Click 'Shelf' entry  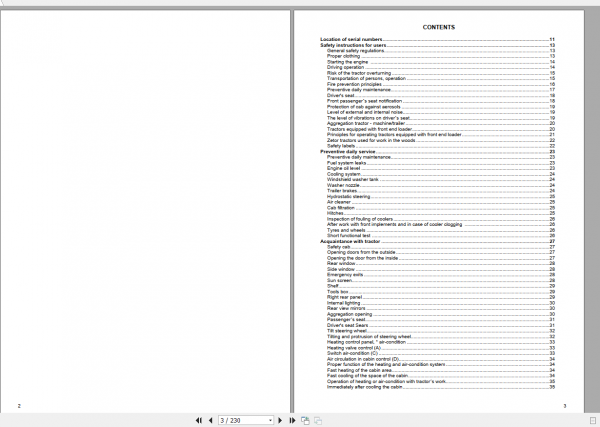[333, 286]
